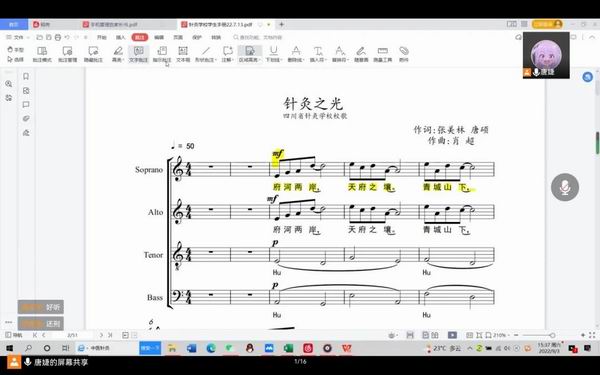The image size is (600, 375).
Task: Toggle the annotation mode (批注模式) button
Action: point(42,54)
